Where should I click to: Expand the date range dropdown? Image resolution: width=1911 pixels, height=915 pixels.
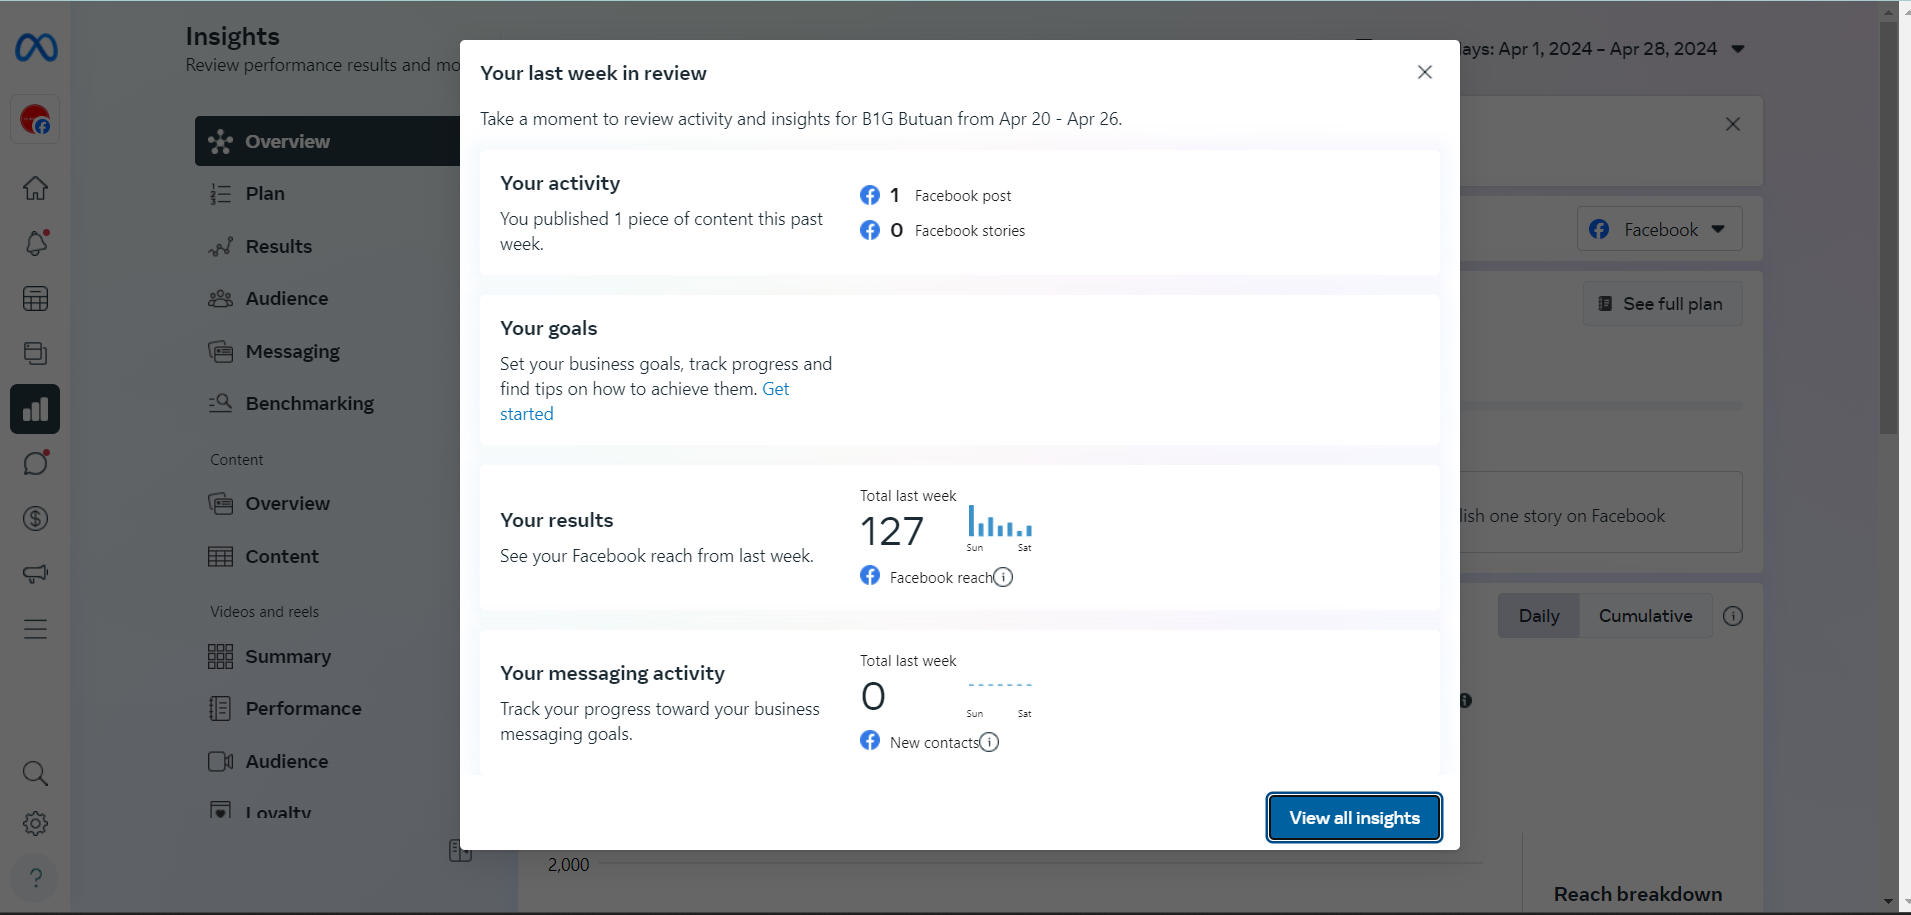(1738, 49)
